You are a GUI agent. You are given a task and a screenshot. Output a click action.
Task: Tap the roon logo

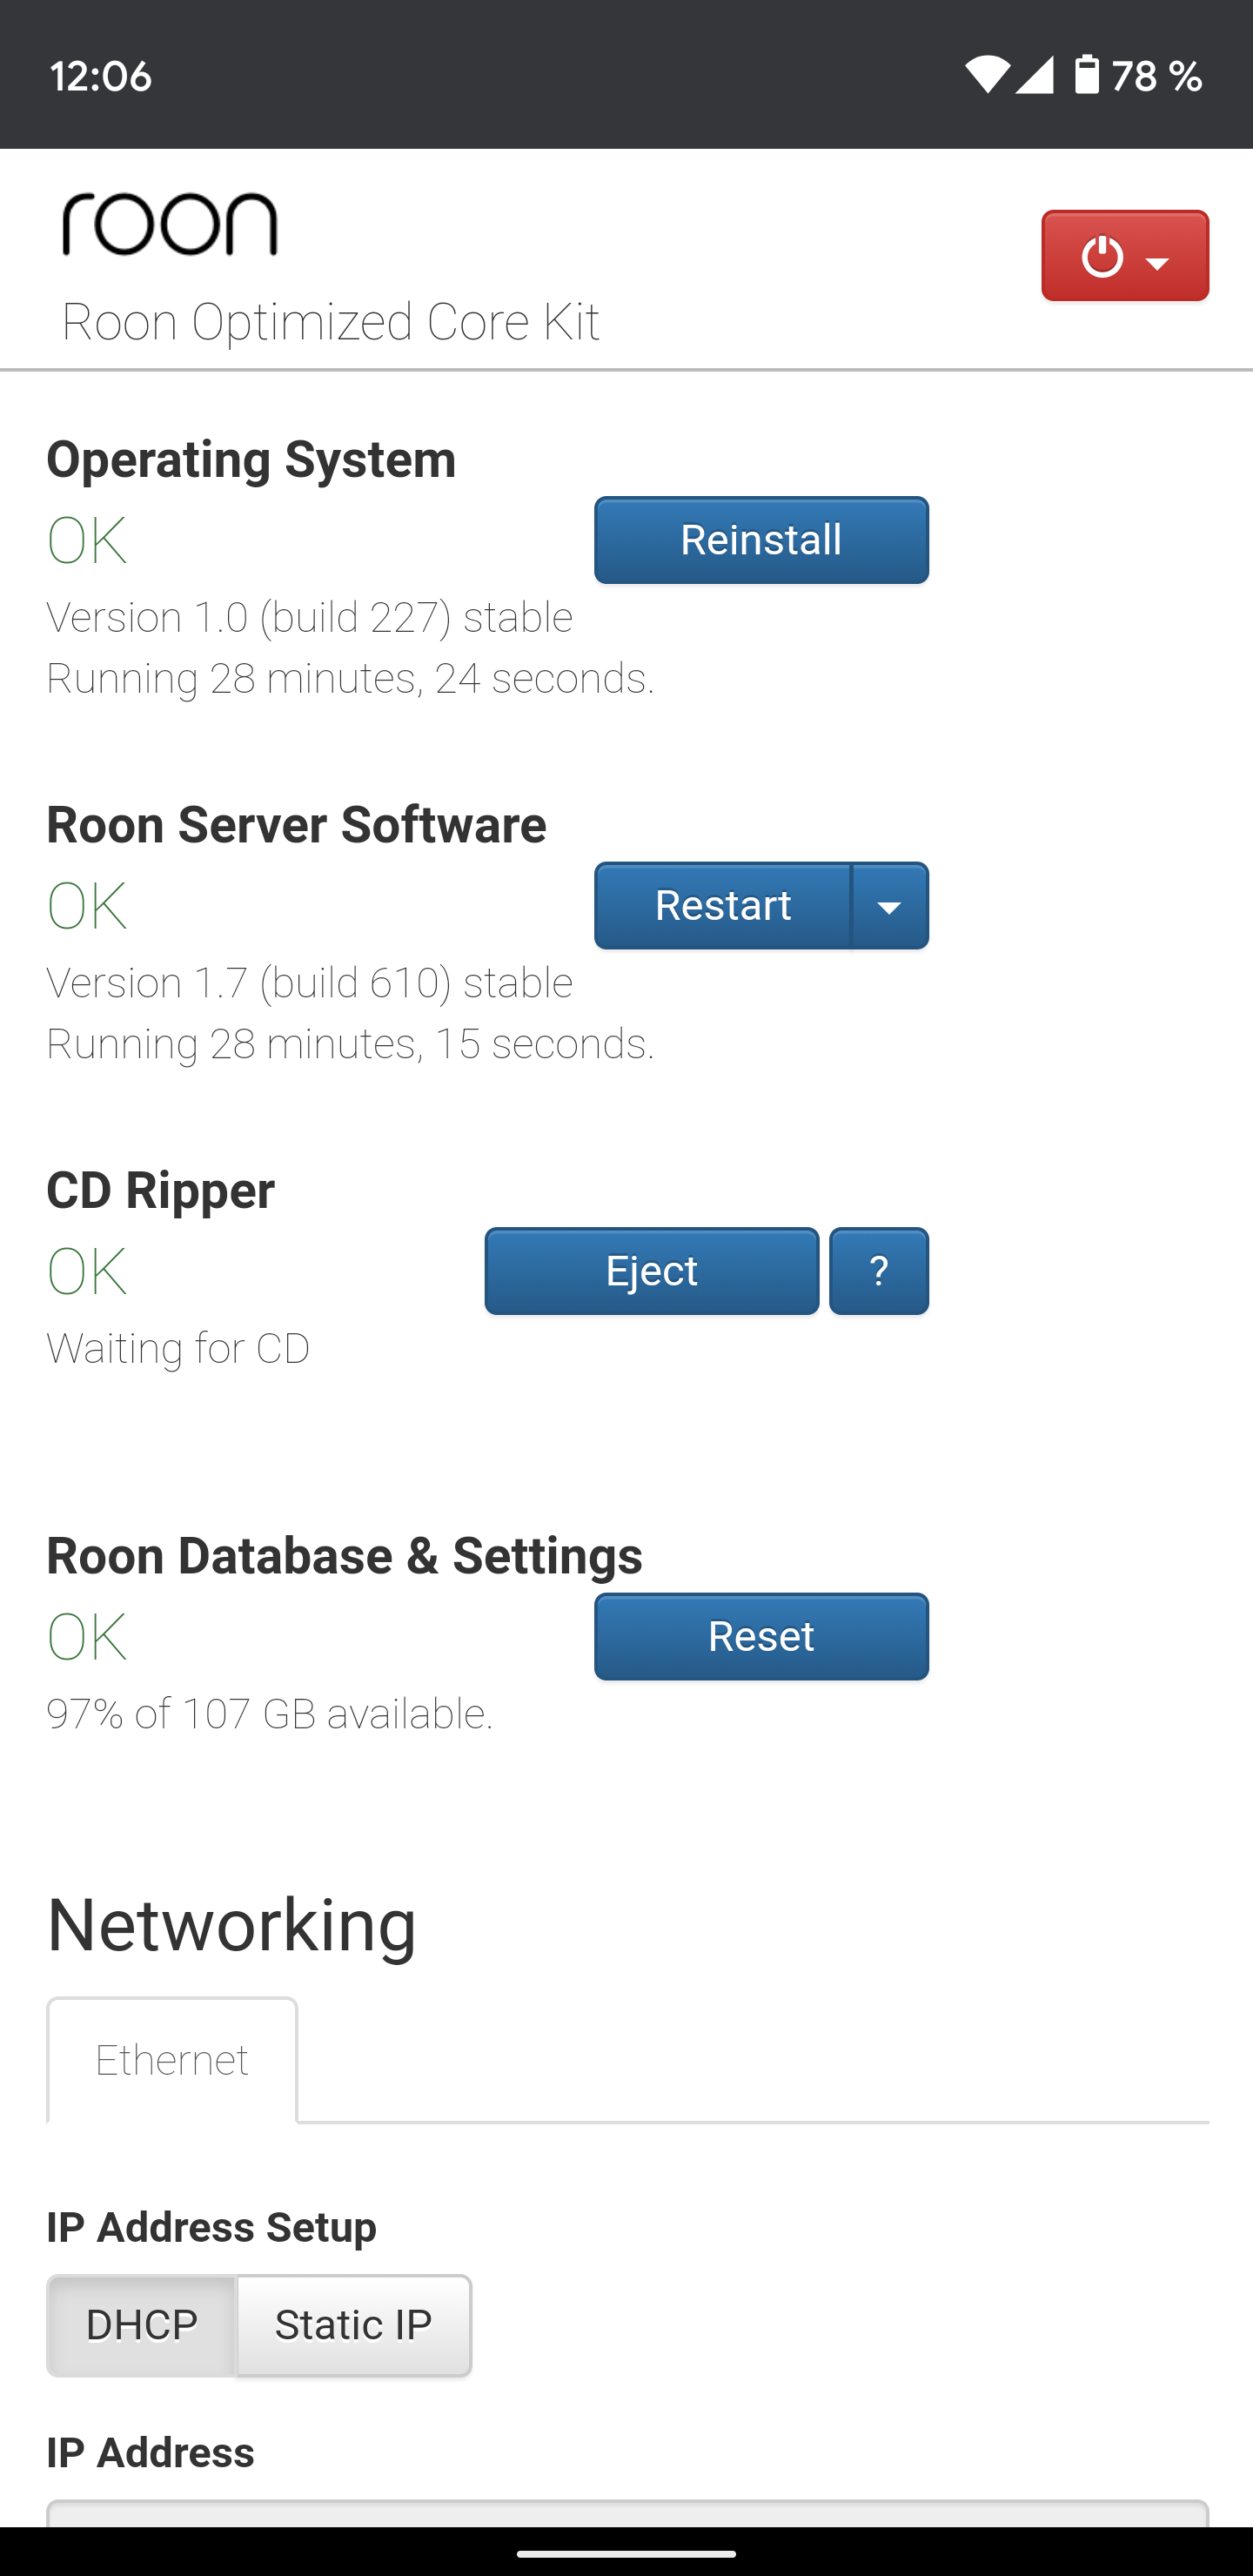tap(170, 224)
